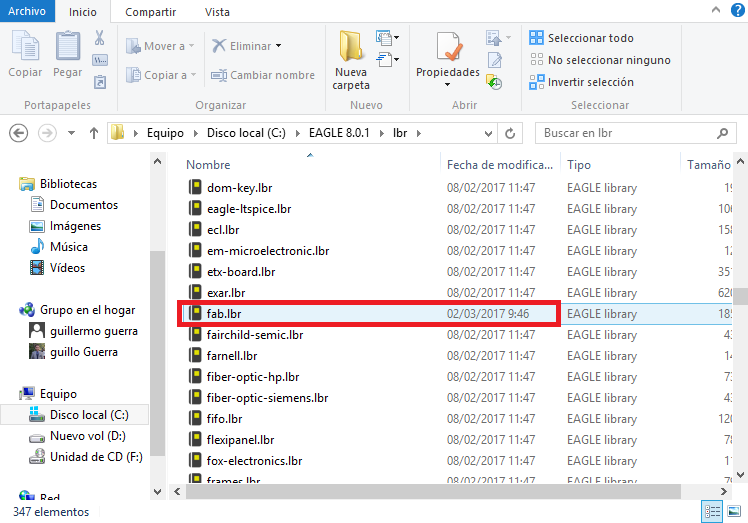Refresh the lbr folder view
The height and width of the screenshot is (523, 748).
(x=510, y=133)
